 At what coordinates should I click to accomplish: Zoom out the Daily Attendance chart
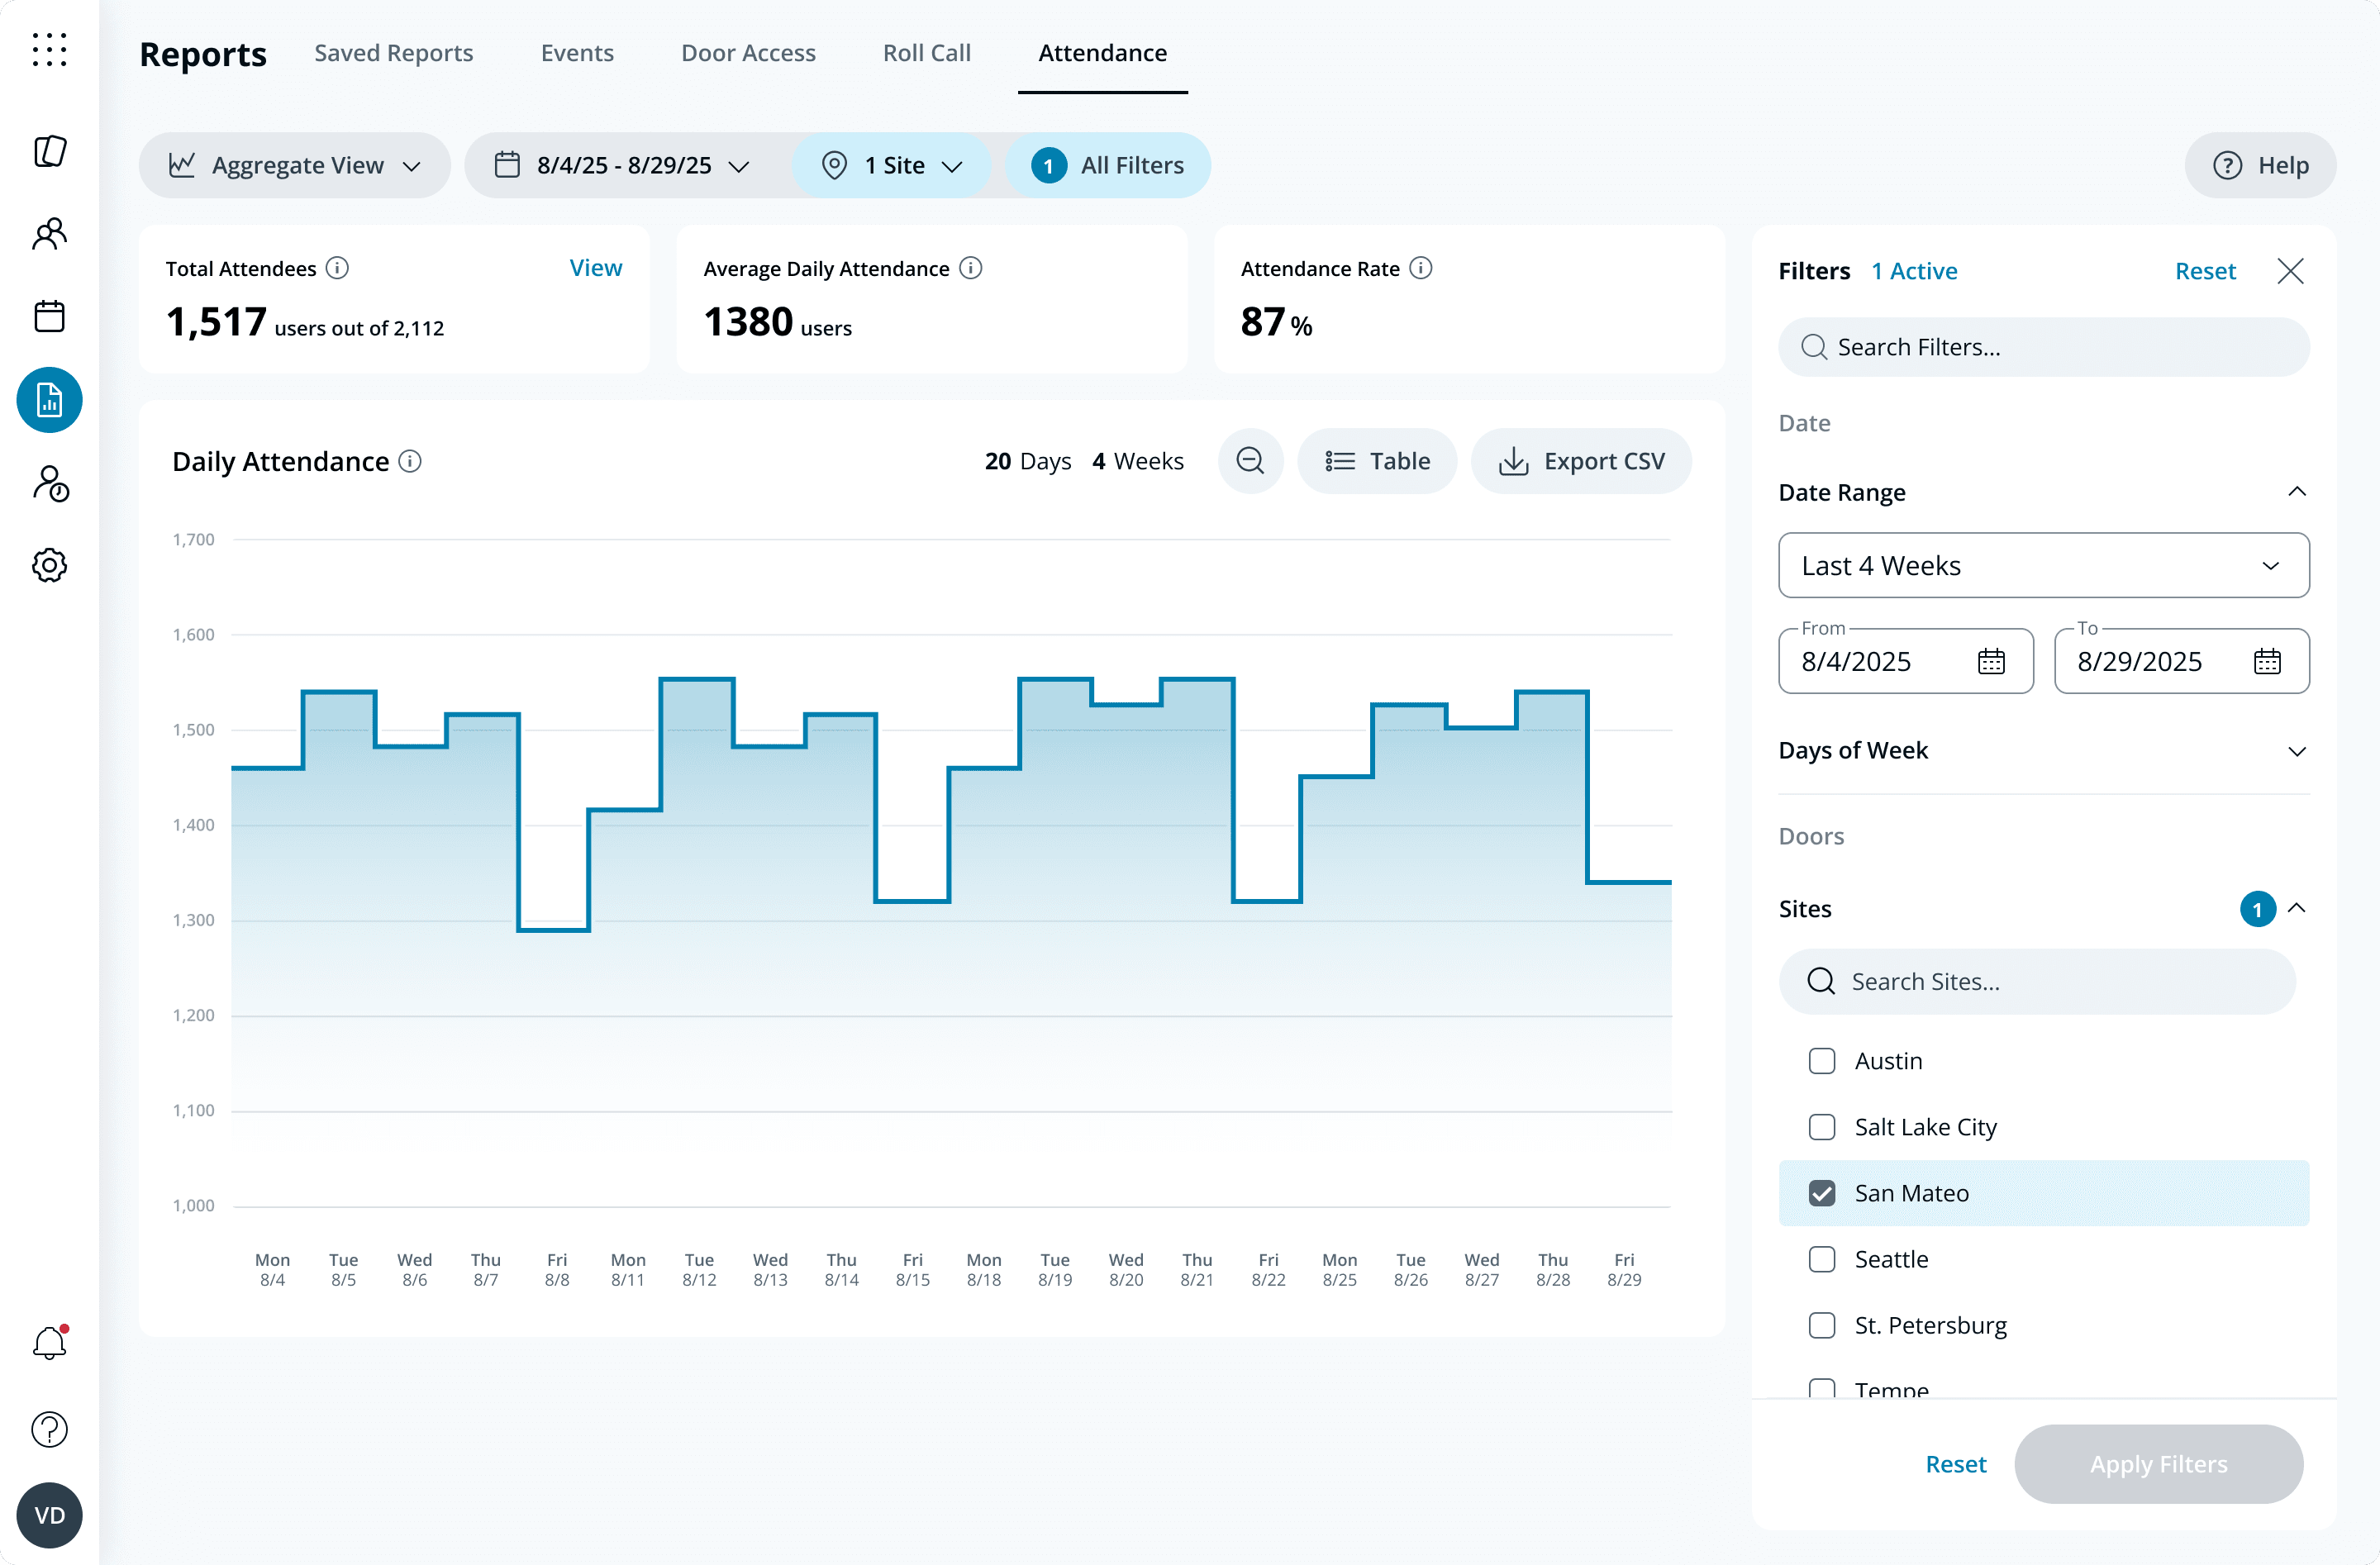(x=1250, y=461)
